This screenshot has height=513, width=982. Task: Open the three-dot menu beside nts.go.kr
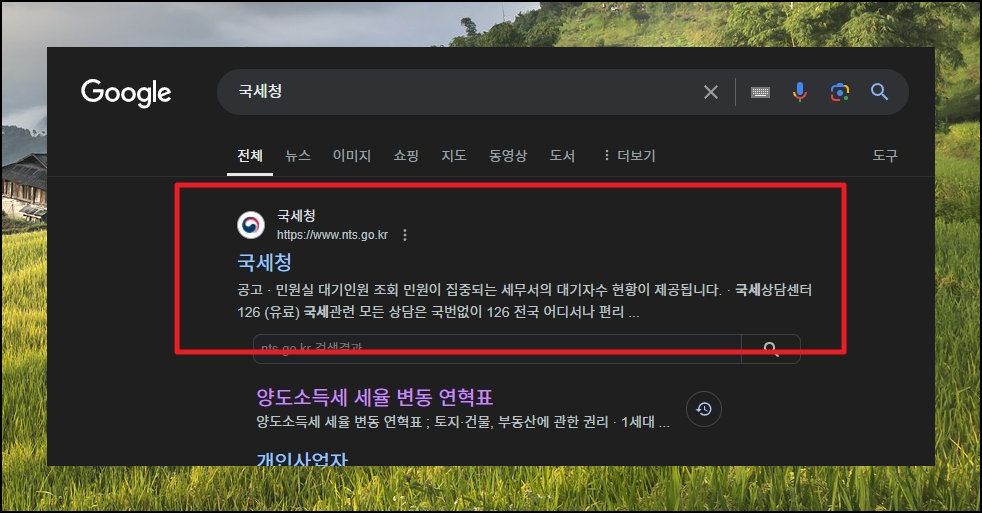(405, 235)
